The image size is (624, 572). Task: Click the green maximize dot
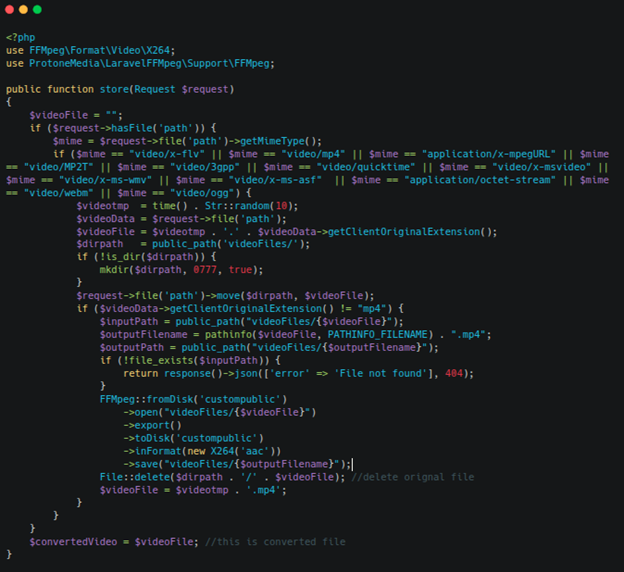[x=38, y=9]
